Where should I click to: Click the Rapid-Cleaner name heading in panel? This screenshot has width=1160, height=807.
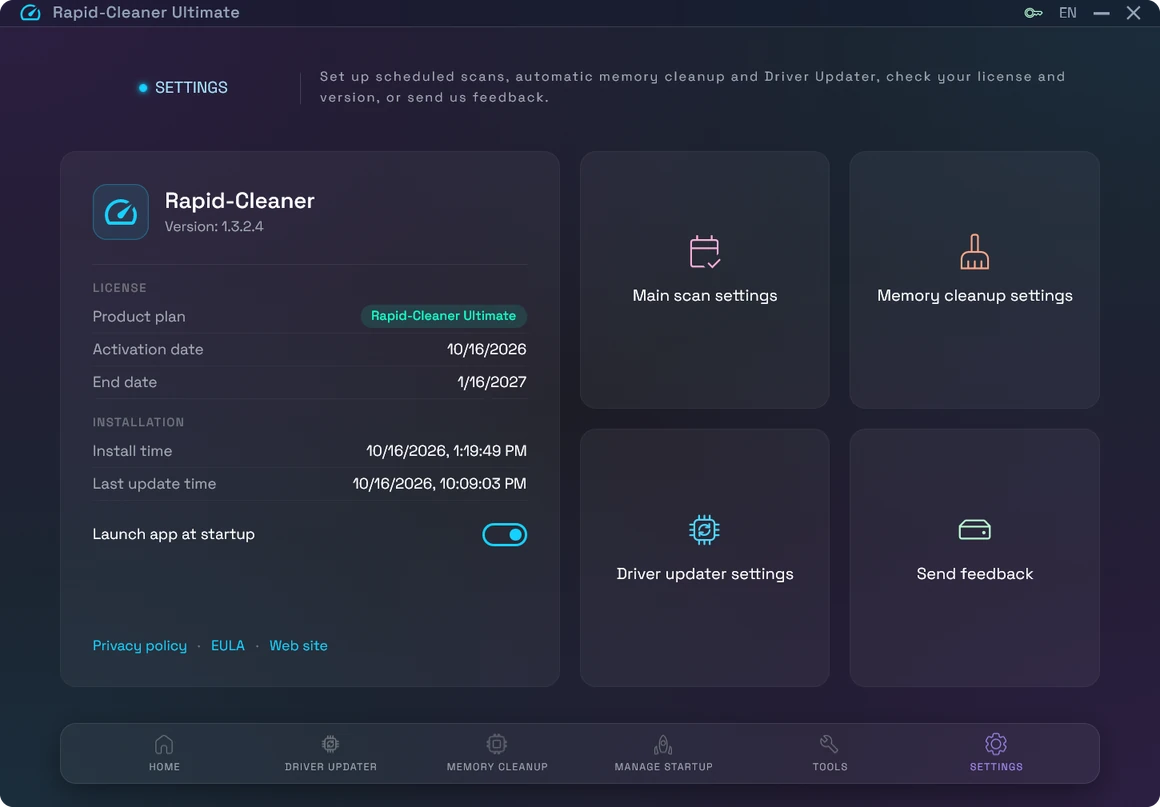(x=240, y=200)
